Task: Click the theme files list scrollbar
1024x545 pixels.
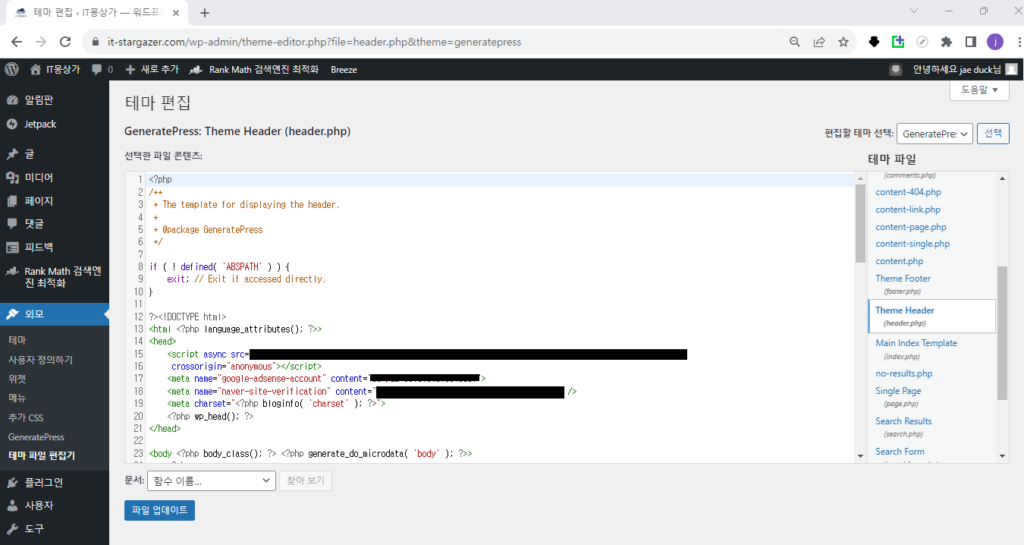Action: (1002, 333)
